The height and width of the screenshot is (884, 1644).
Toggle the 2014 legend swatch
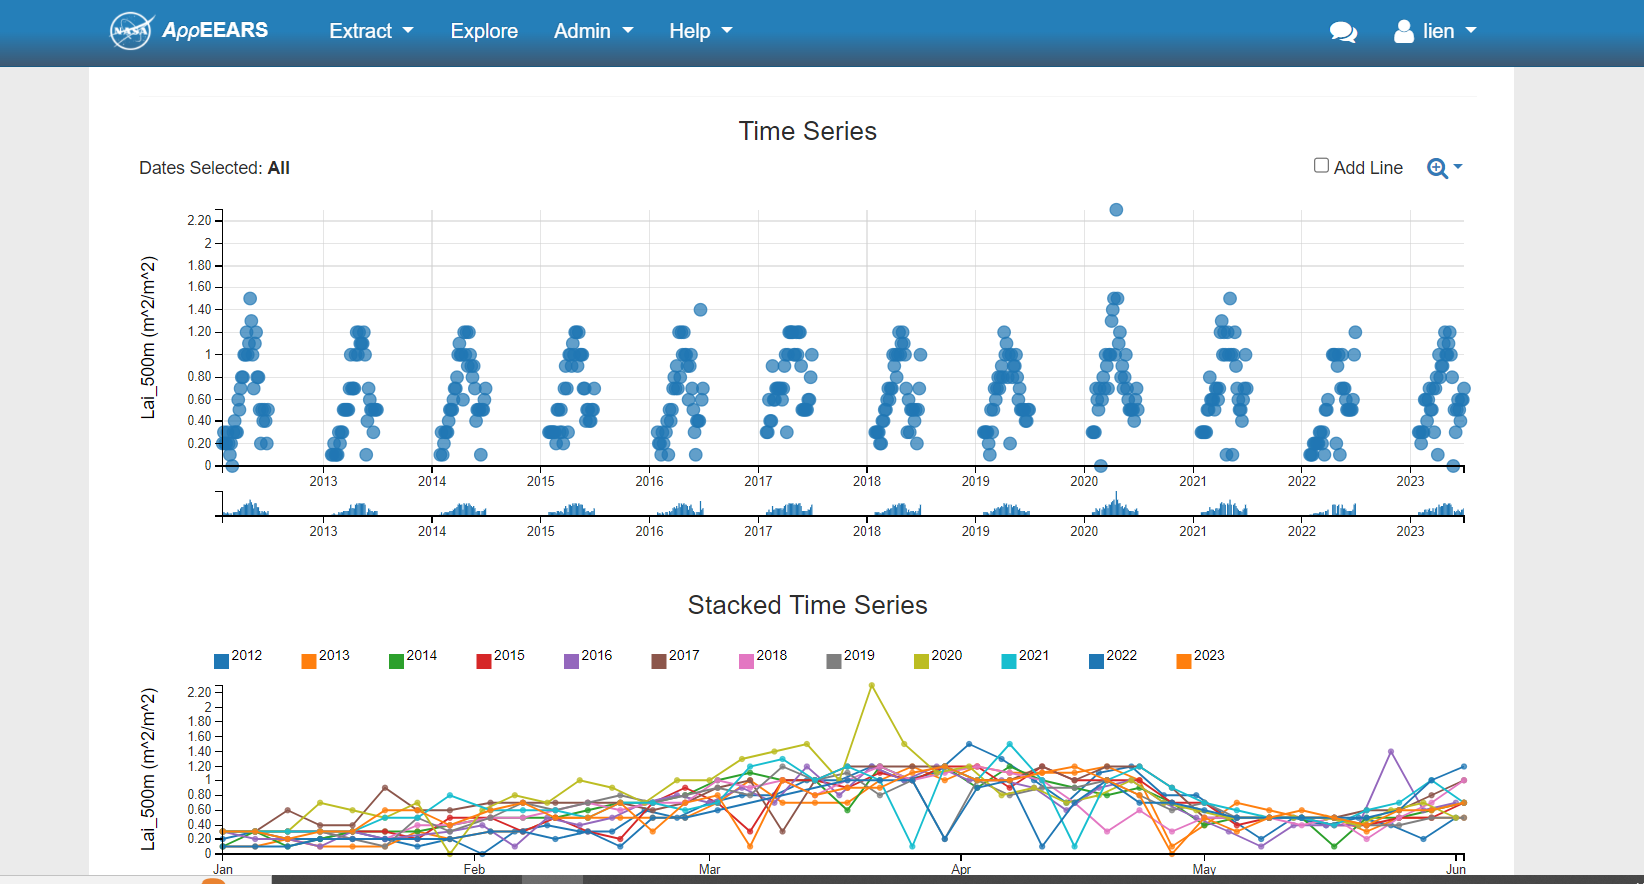point(396,661)
